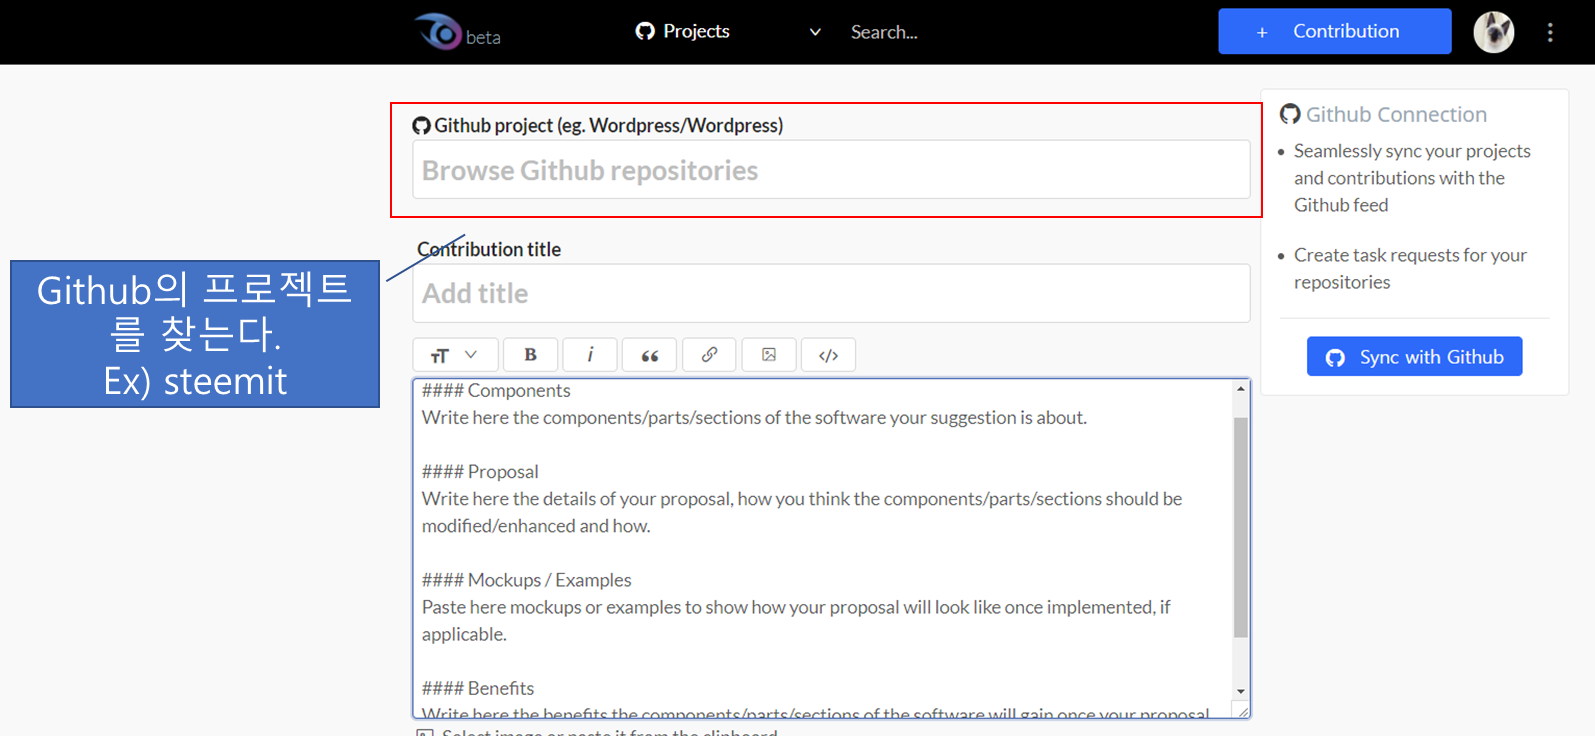Click the 'Contribution title' label
The height and width of the screenshot is (736, 1595).
point(489,249)
